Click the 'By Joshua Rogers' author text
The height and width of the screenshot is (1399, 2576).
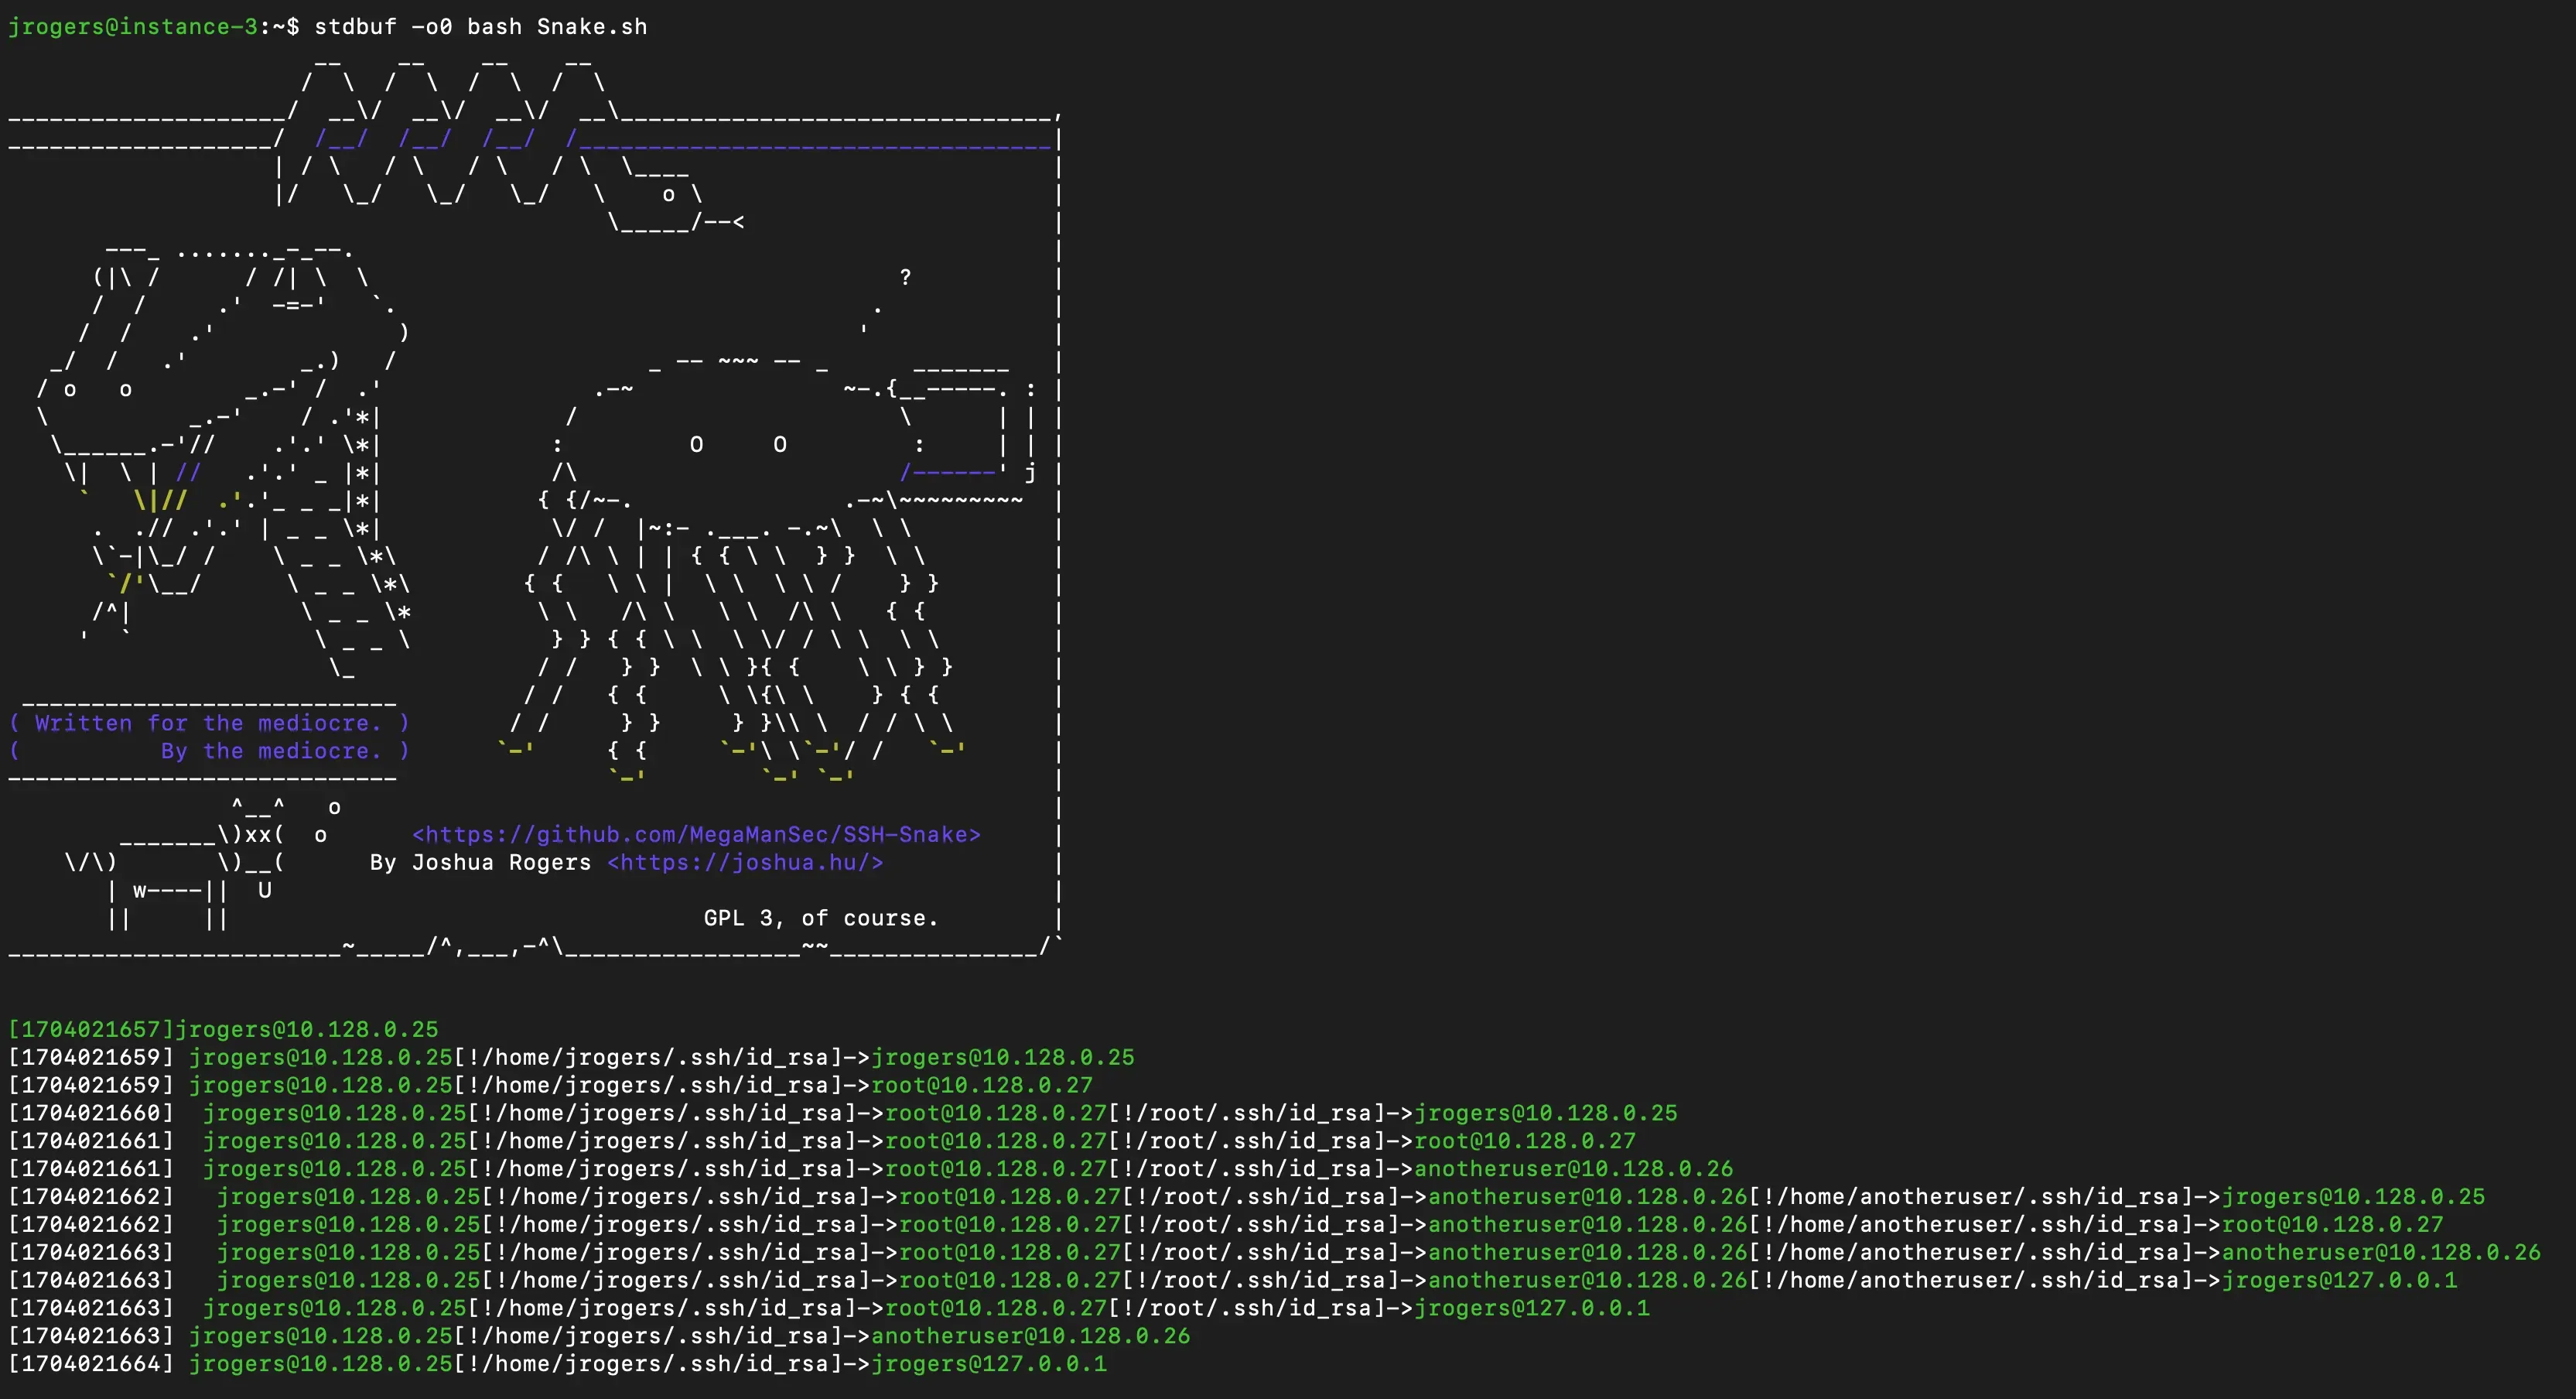tap(480, 862)
